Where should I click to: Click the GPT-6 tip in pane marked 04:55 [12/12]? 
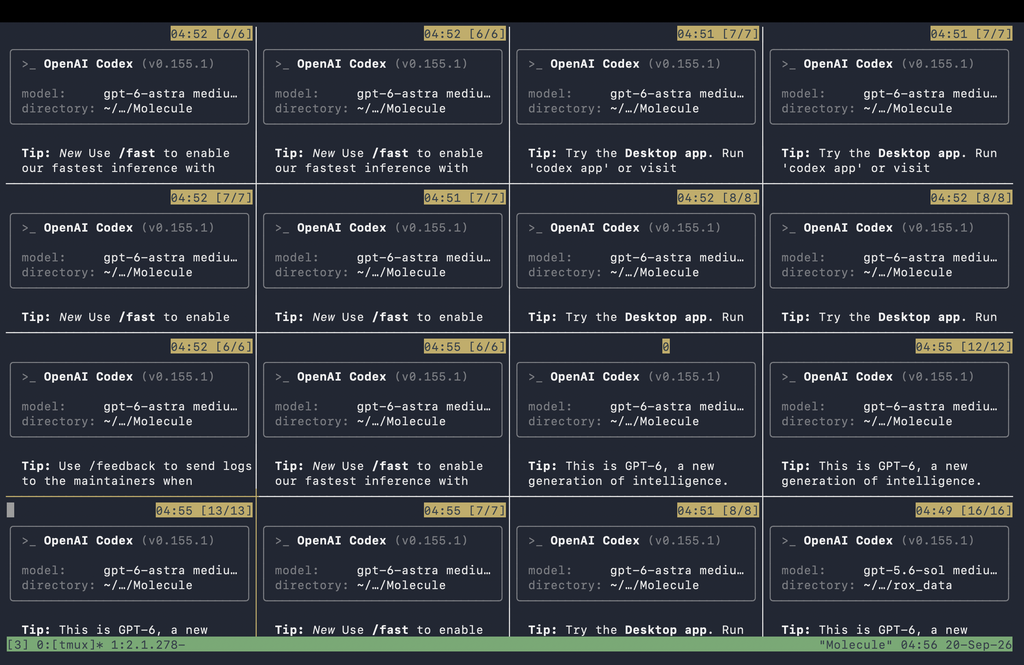[x=881, y=474]
